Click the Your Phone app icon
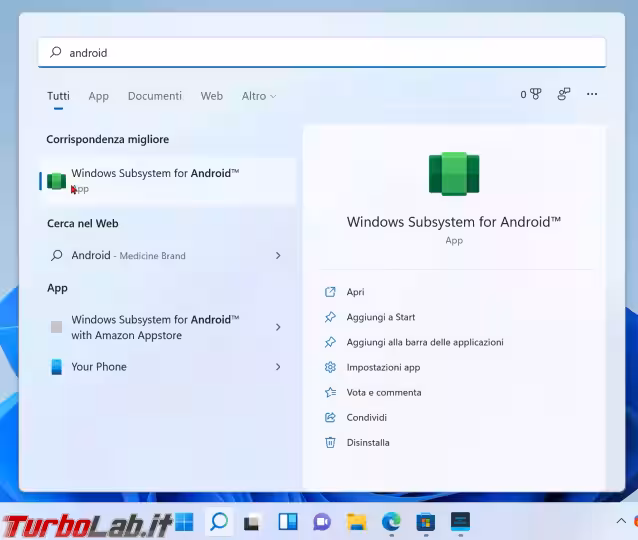The height and width of the screenshot is (540, 638). [57, 367]
